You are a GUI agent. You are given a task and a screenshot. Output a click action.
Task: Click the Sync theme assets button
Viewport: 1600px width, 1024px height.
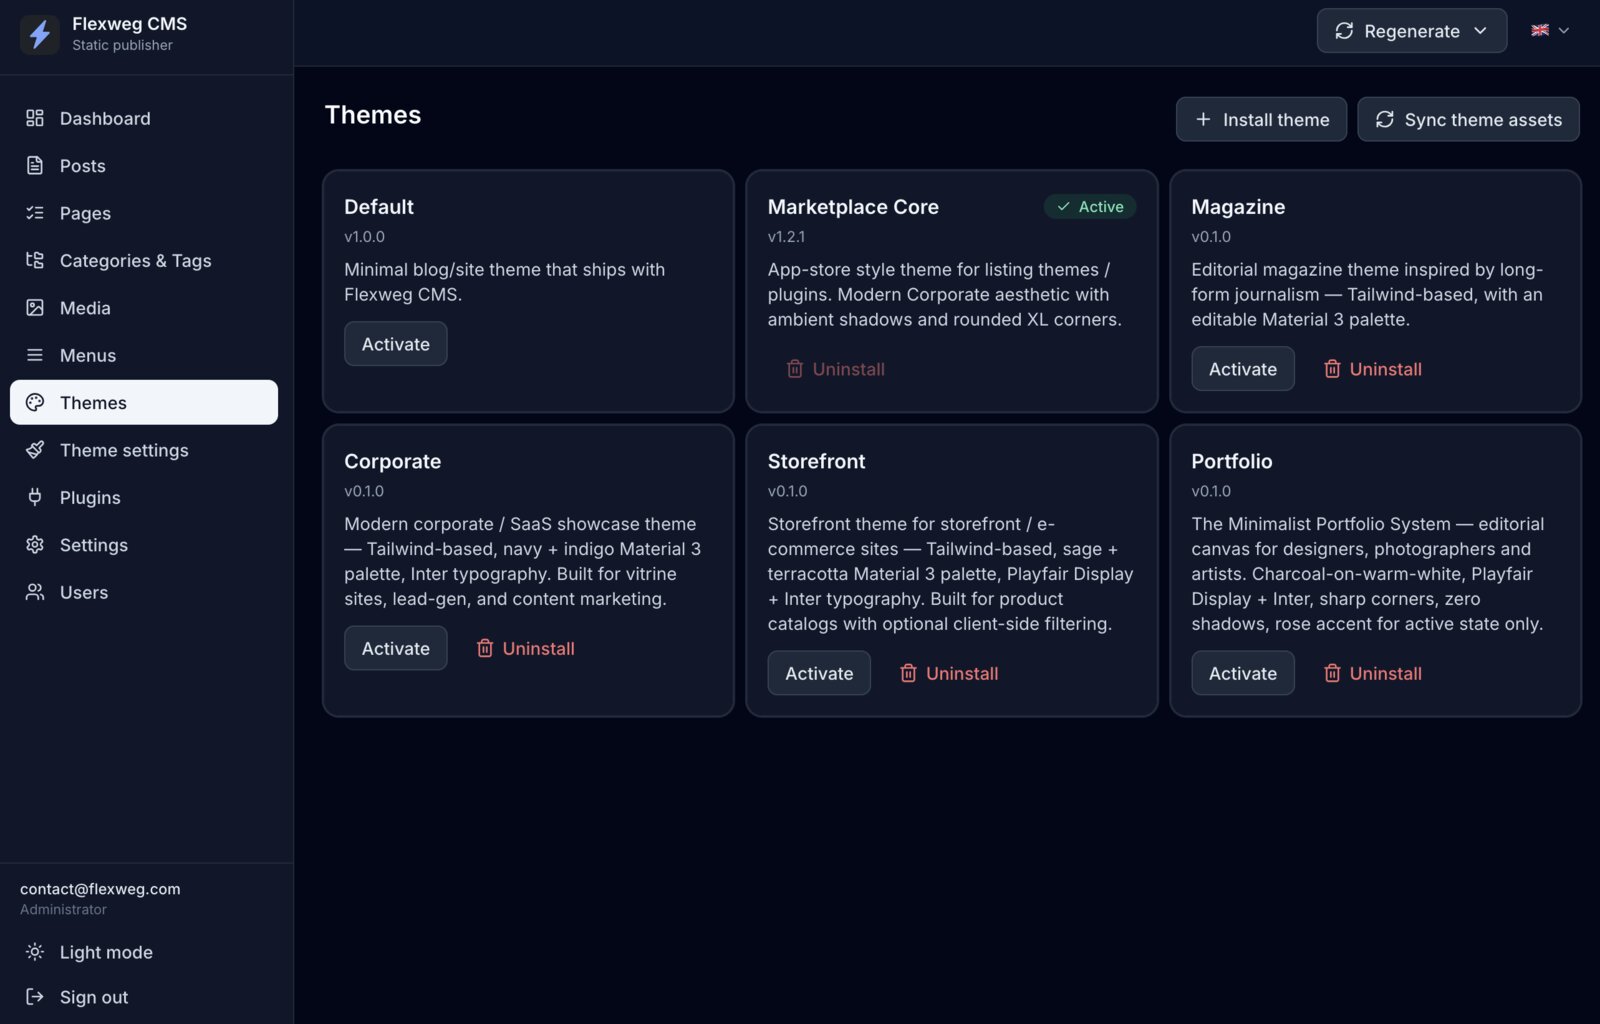point(1468,119)
